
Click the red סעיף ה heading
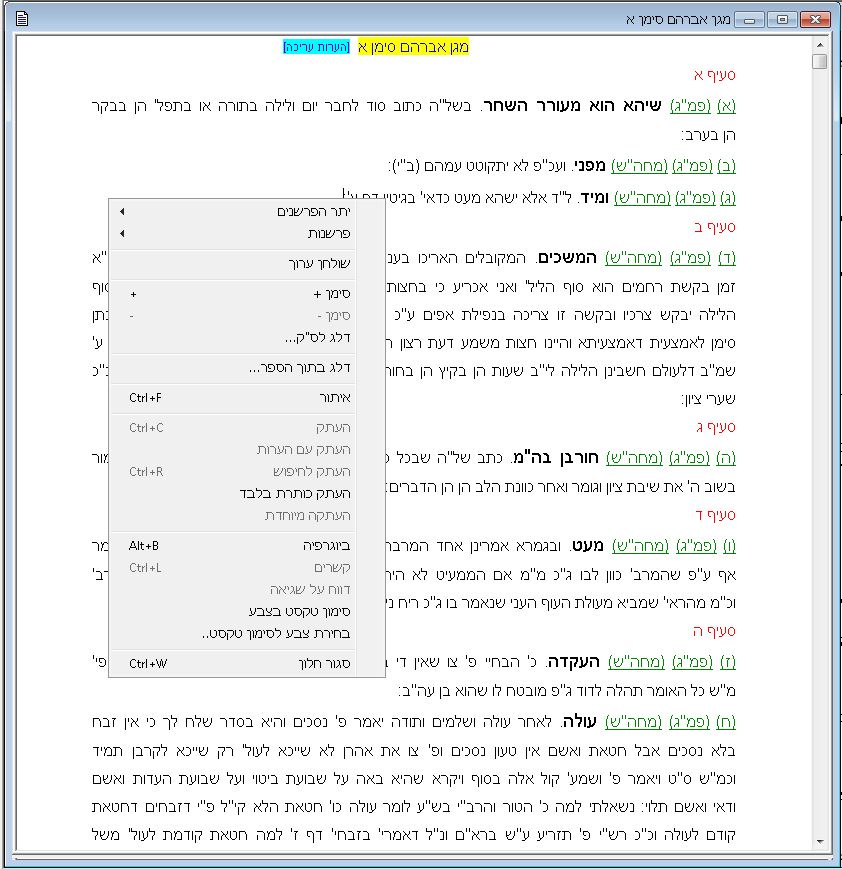714,631
